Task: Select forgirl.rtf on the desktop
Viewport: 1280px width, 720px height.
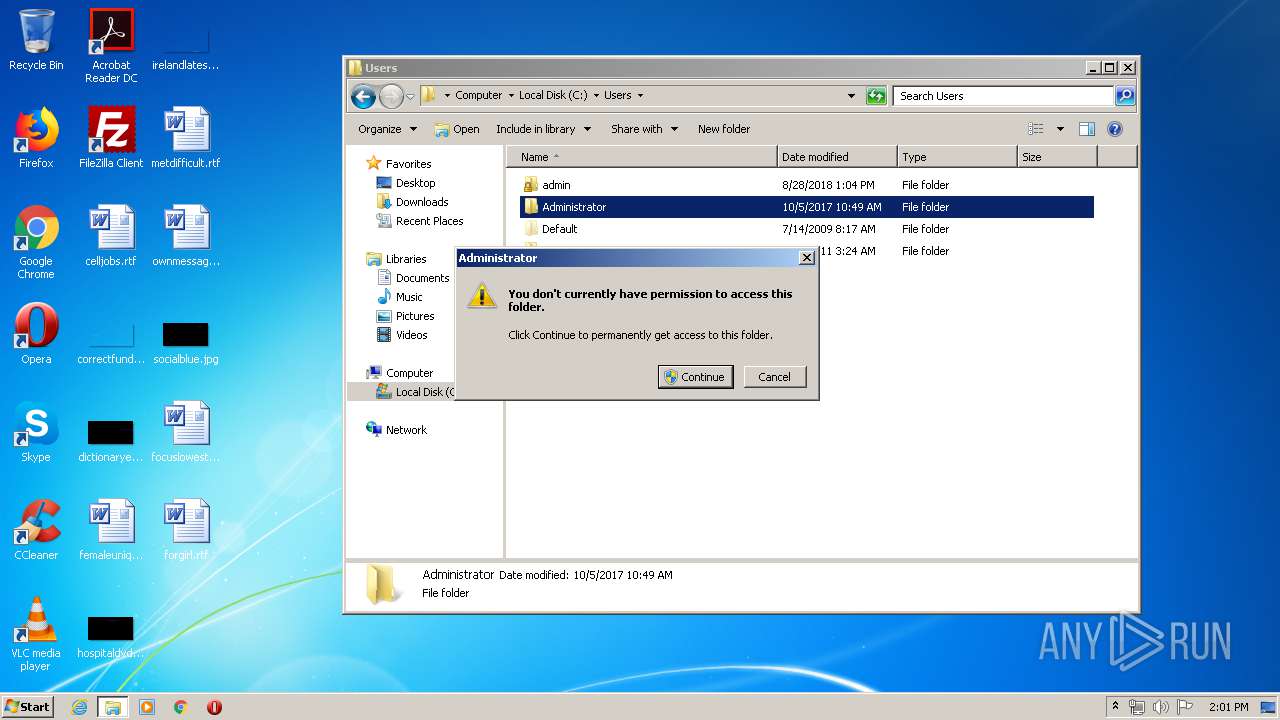Action: 186,530
